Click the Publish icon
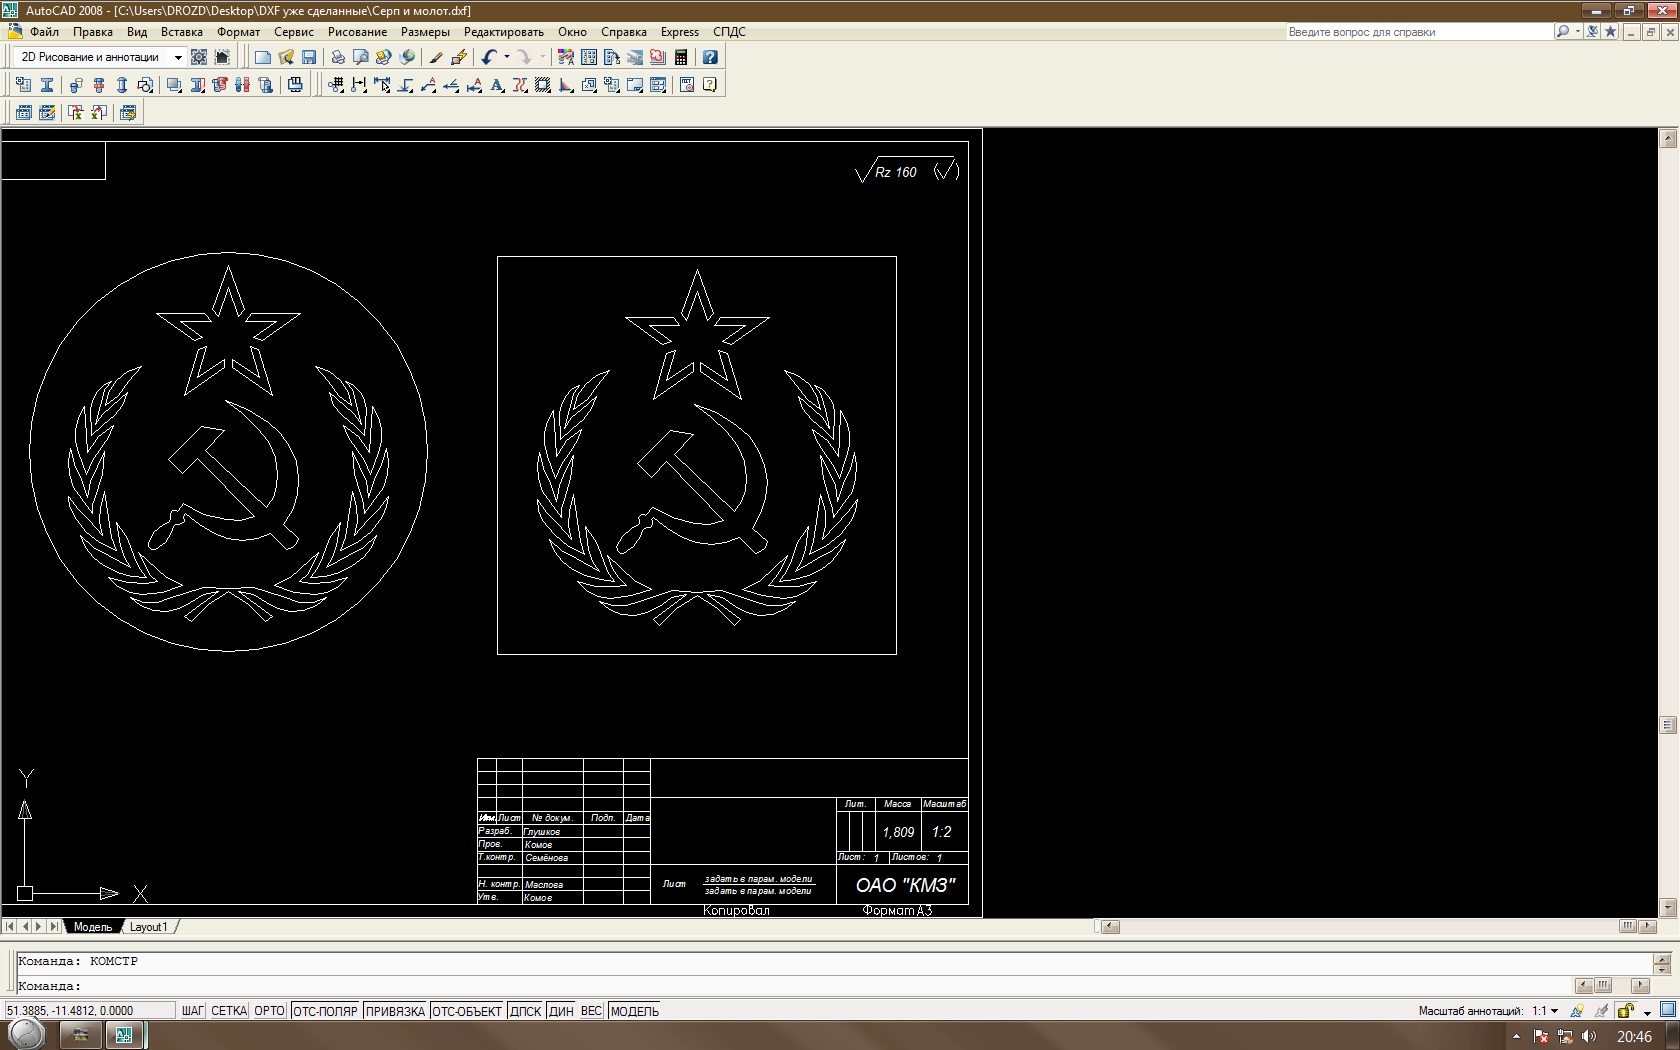 384,57
